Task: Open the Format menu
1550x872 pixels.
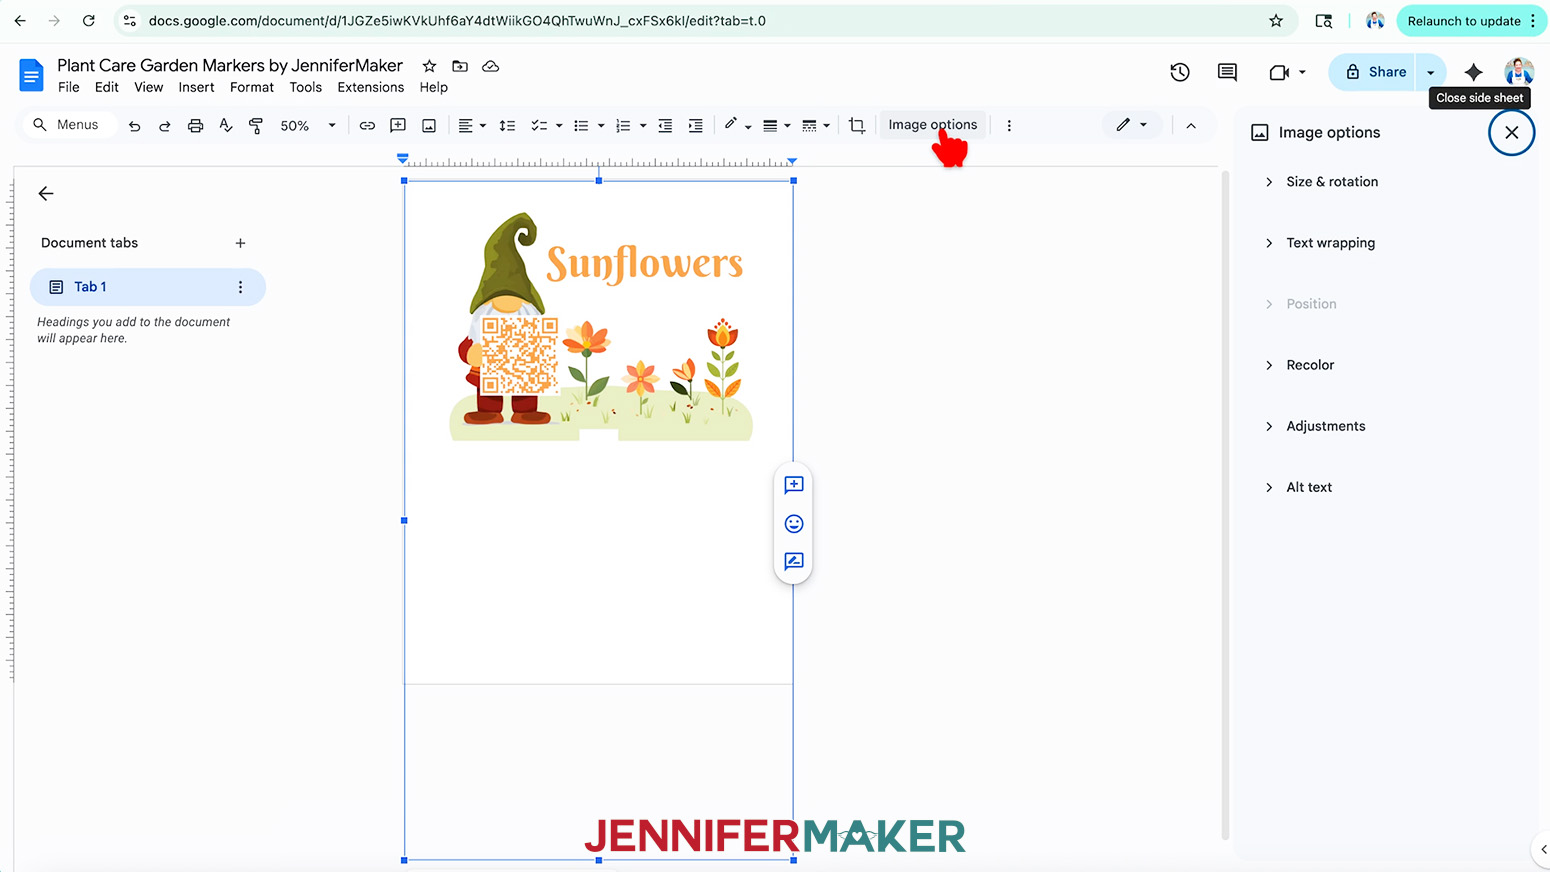Action: [252, 88]
